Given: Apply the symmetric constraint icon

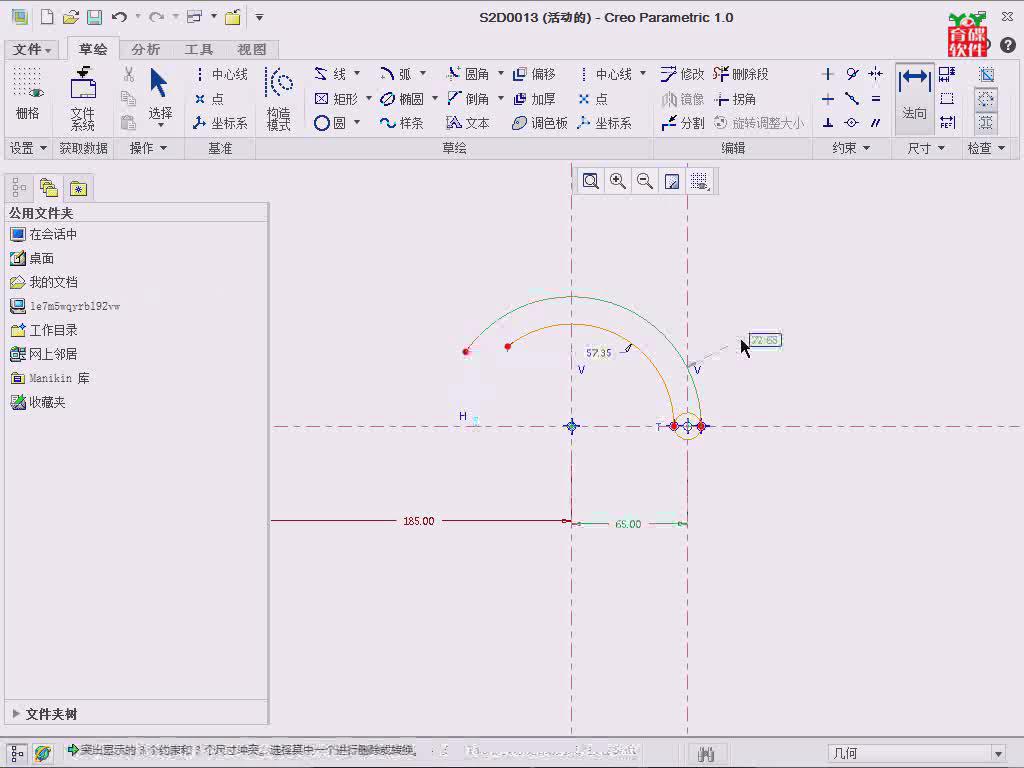Looking at the screenshot, I should (x=876, y=74).
